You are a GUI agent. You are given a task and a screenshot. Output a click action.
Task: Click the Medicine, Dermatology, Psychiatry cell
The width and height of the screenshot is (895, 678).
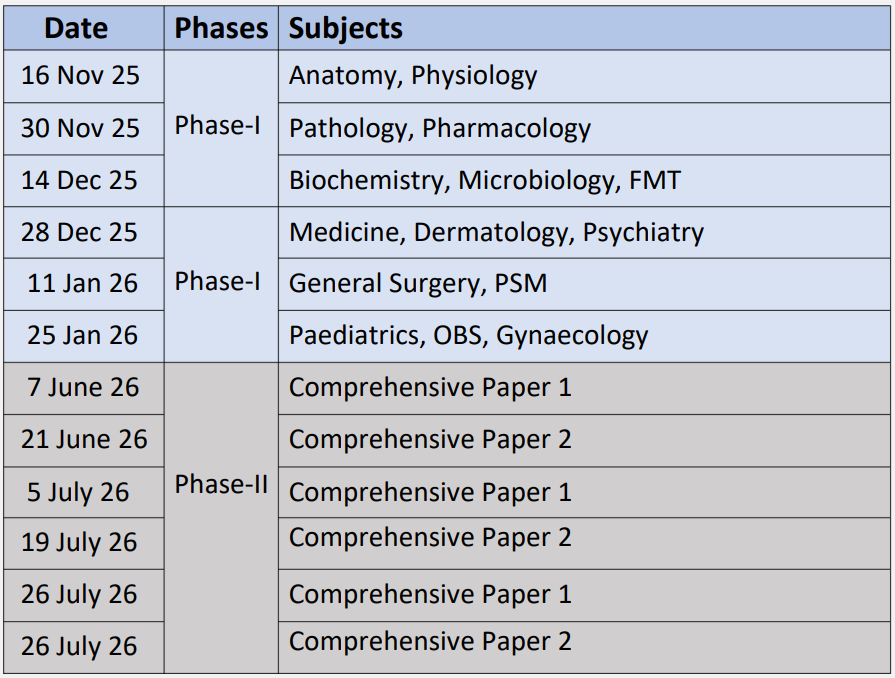tap(496, 232)
